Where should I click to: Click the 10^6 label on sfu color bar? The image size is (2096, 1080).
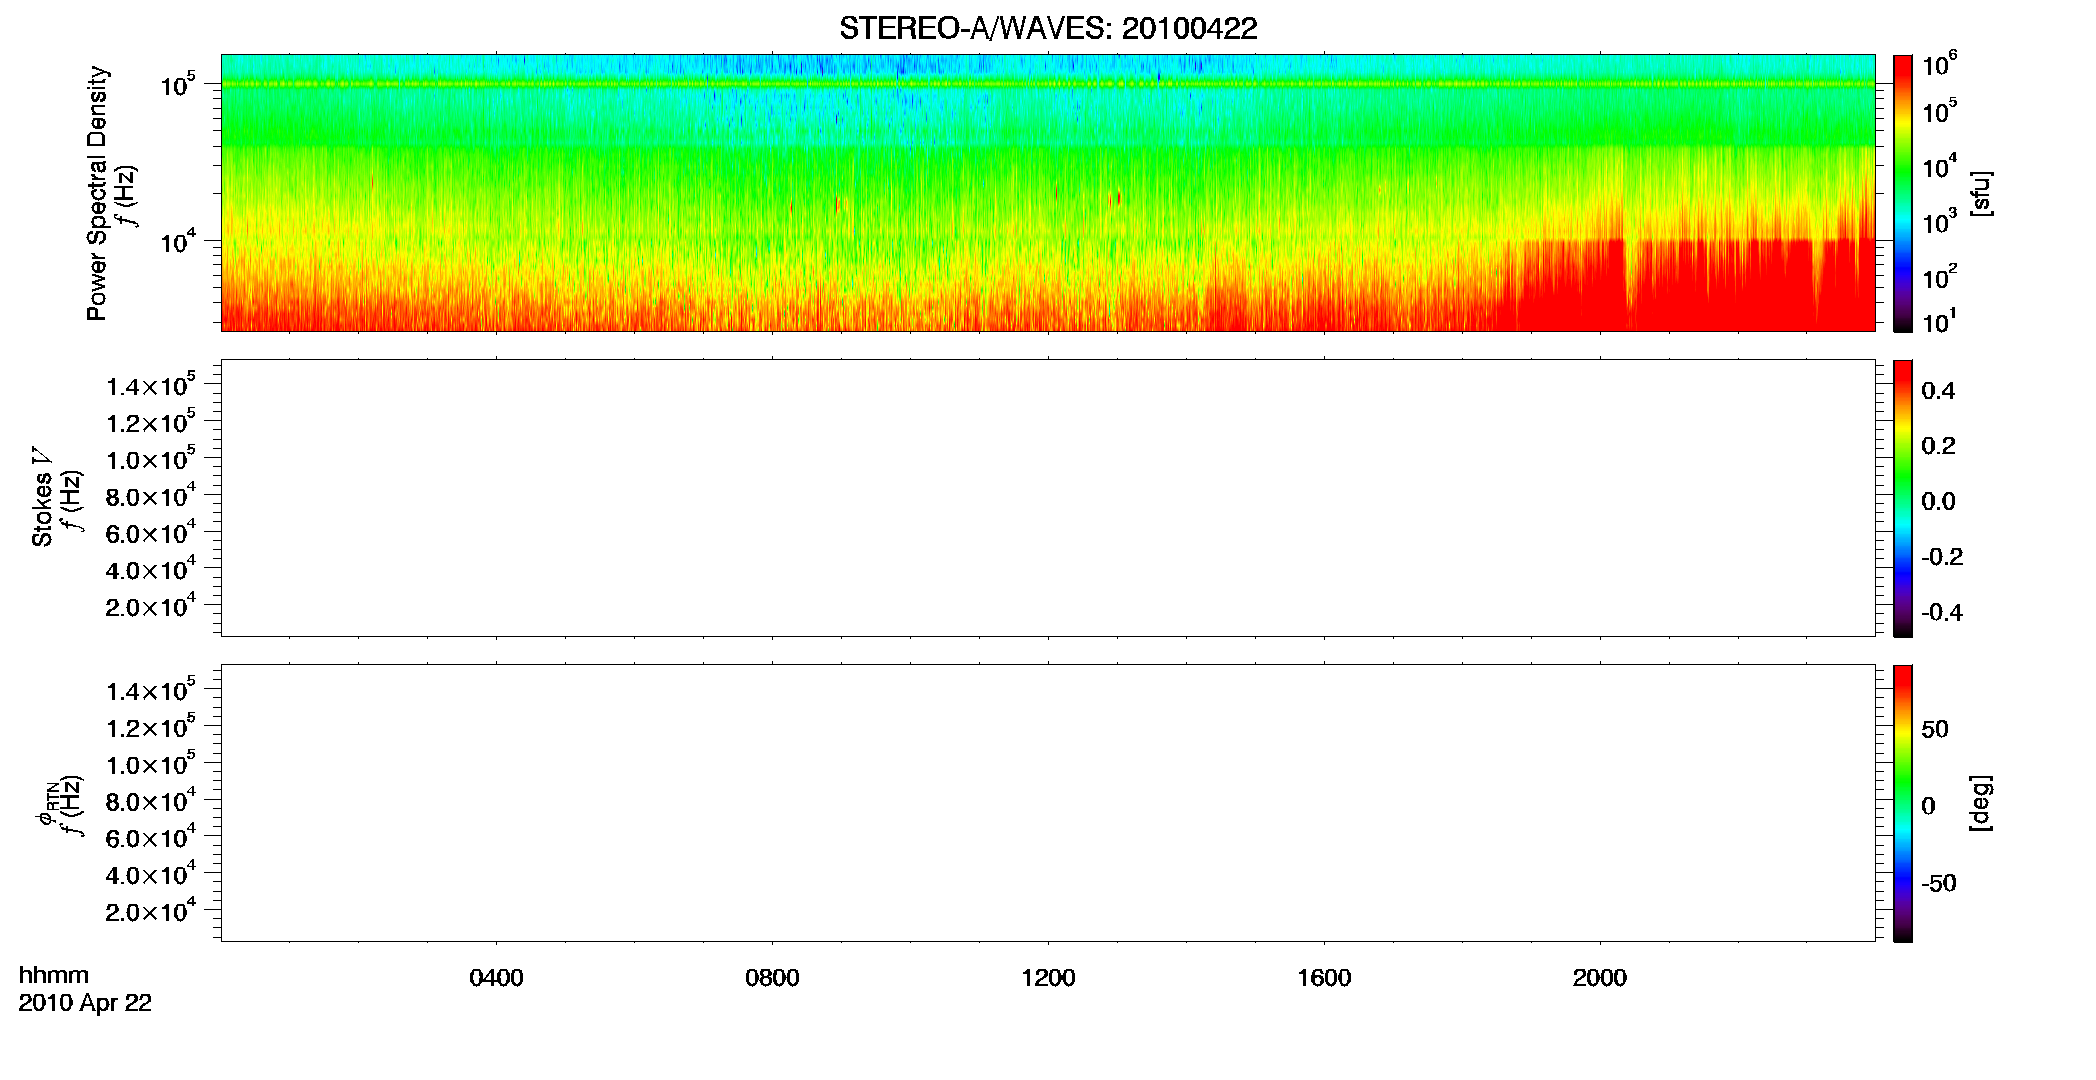pos(1940,65)
